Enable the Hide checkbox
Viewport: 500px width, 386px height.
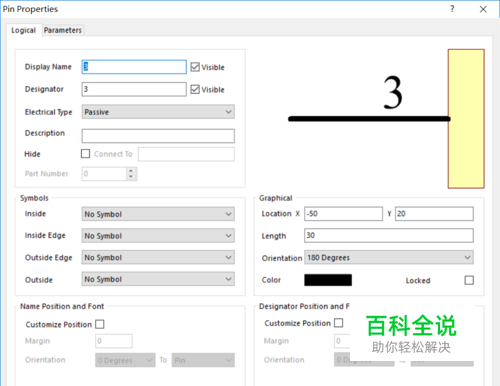pyautogui.click(x=86, y=154)
